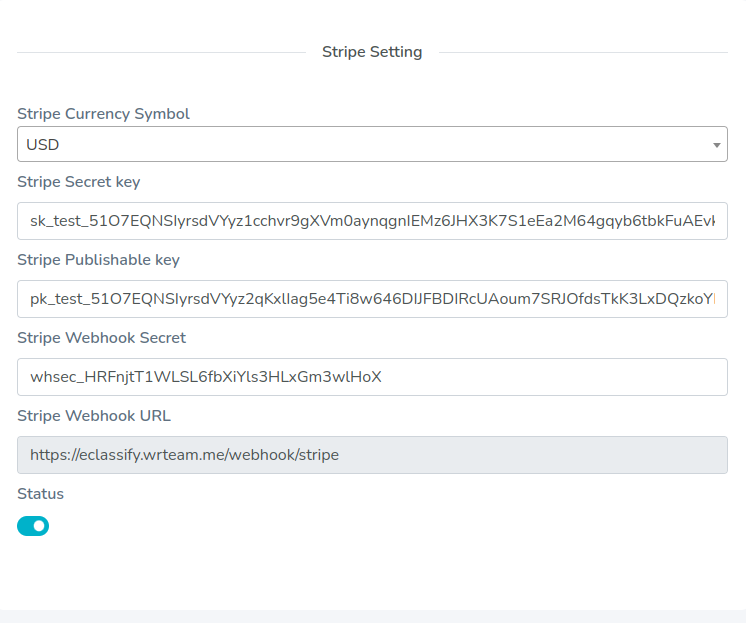Click the Stripe Webhook Secret label

101,338
